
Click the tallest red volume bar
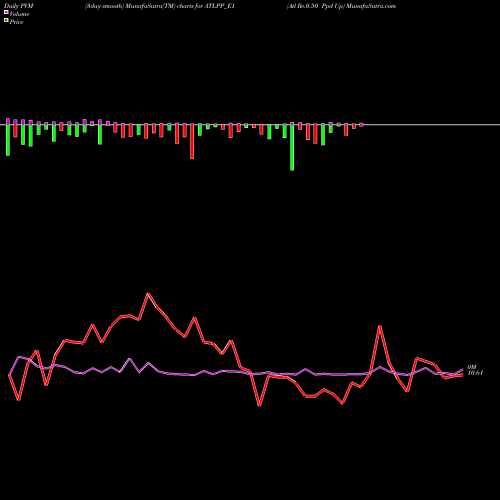coord(192,142)
